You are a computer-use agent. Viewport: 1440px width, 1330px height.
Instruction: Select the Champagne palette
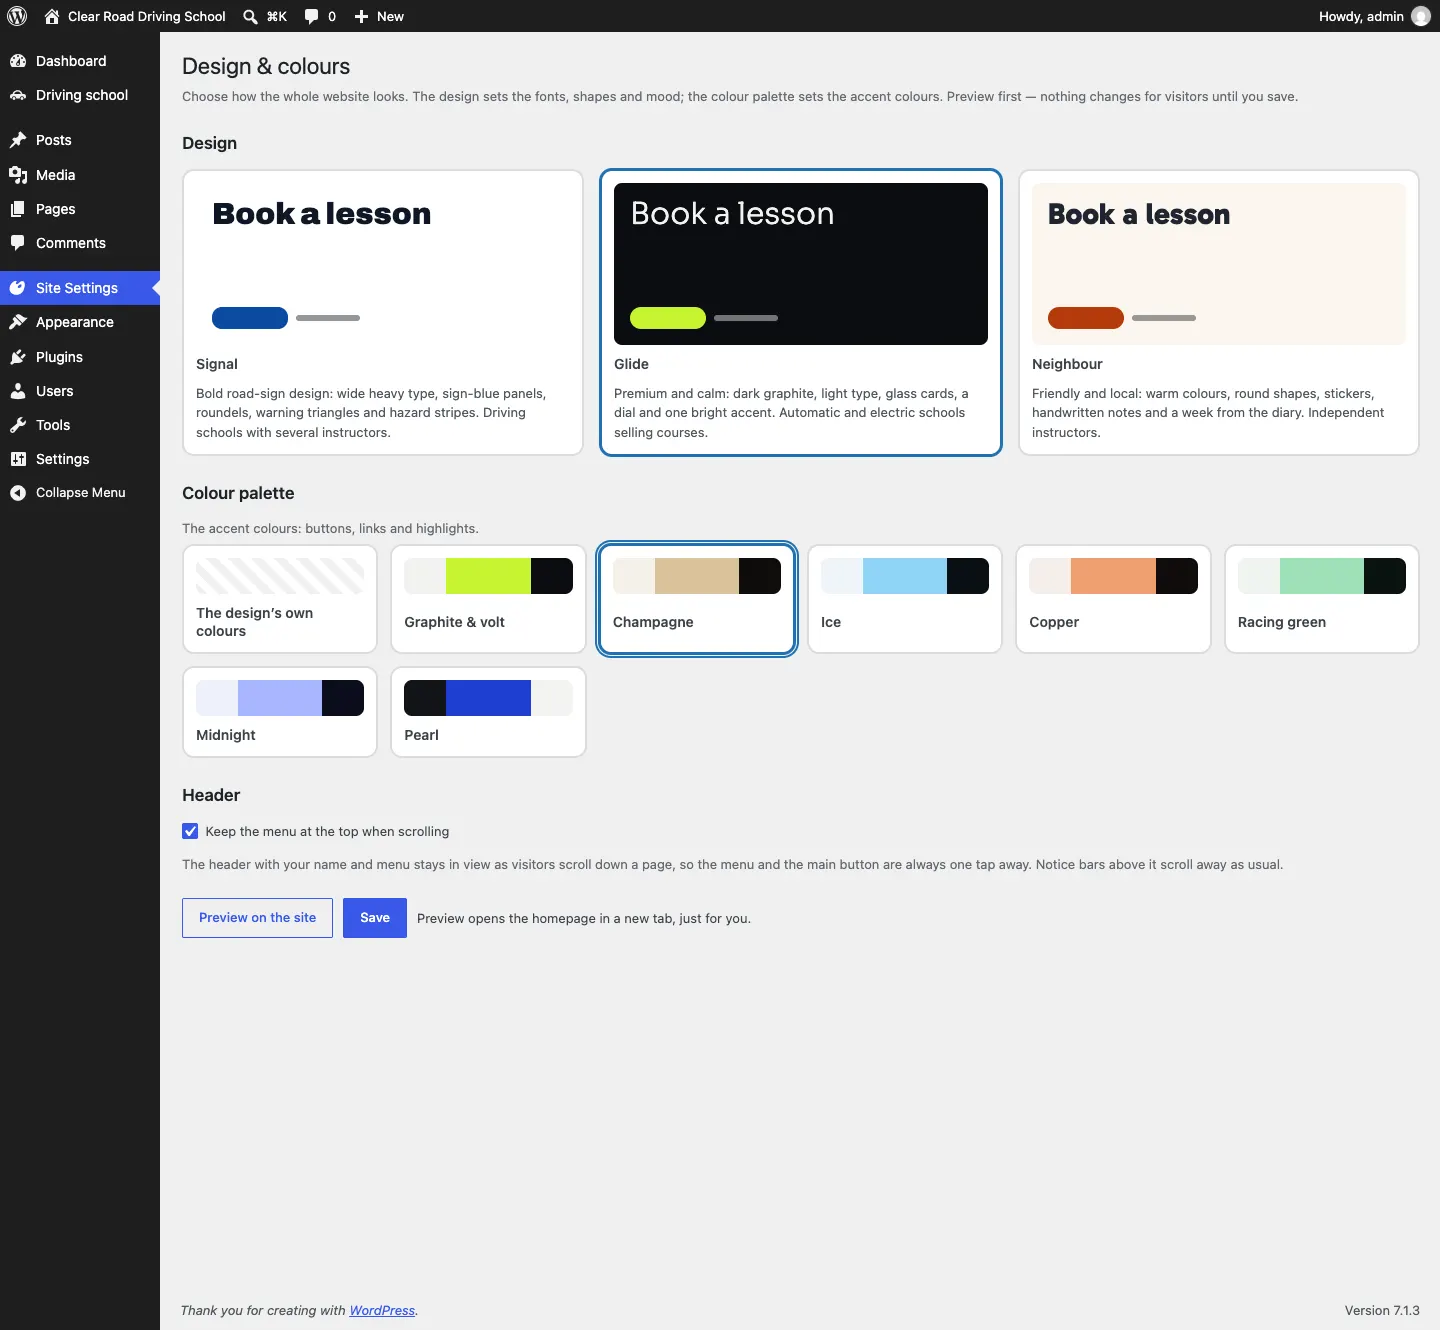pyautogui.click(x=697, y=599)
